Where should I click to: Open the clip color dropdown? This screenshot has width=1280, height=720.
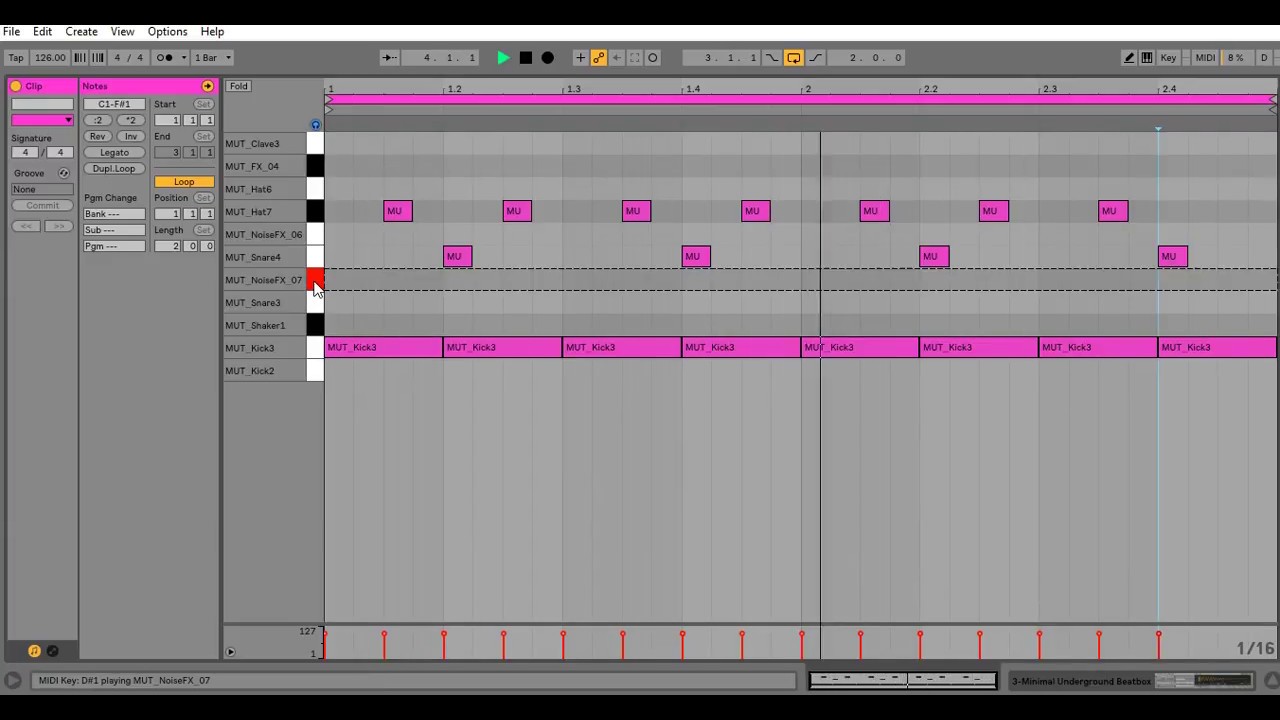click(42, 120)
